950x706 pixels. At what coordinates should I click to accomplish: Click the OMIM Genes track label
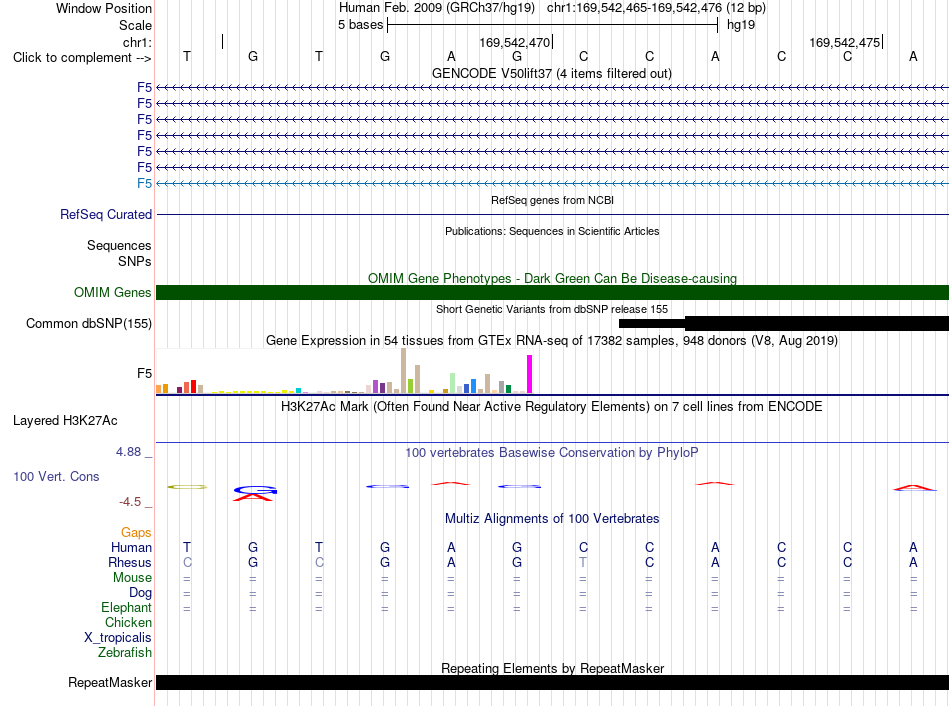point(113,293)
